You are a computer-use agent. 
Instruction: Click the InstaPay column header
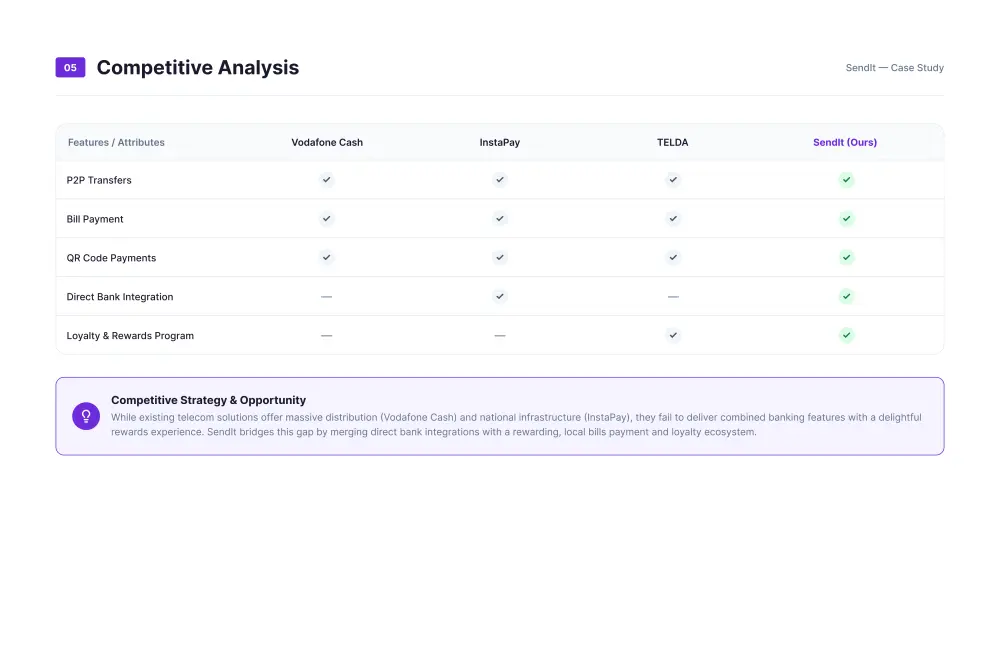tap(500, 142)
